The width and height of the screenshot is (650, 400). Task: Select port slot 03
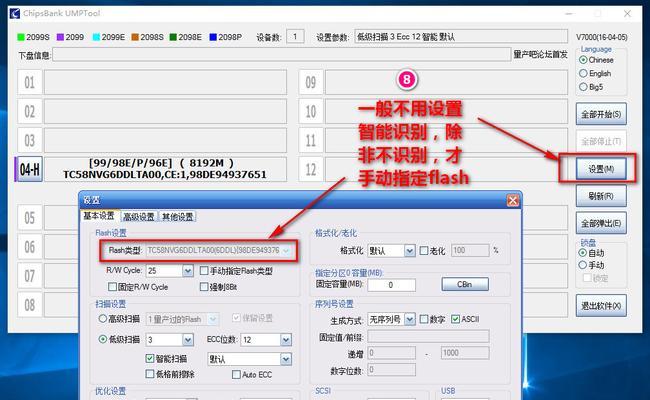pos(30,141)
